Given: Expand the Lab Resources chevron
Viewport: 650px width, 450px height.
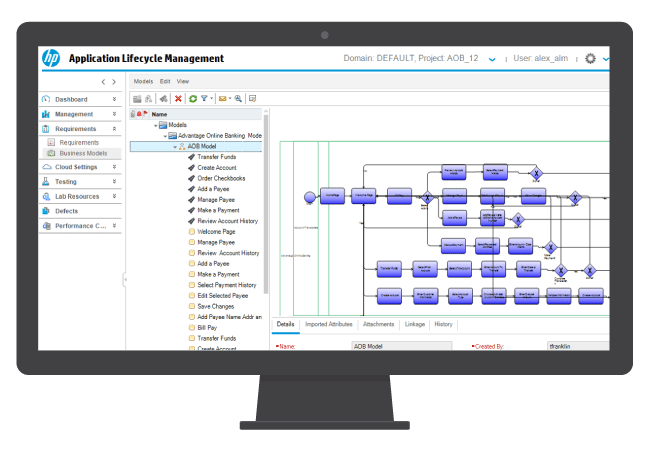Looking at the screenshot, I should (x=114, y=196).
